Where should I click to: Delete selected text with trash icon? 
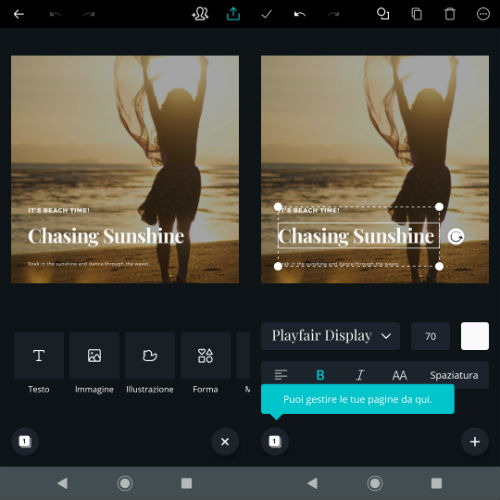pos(450,14)
